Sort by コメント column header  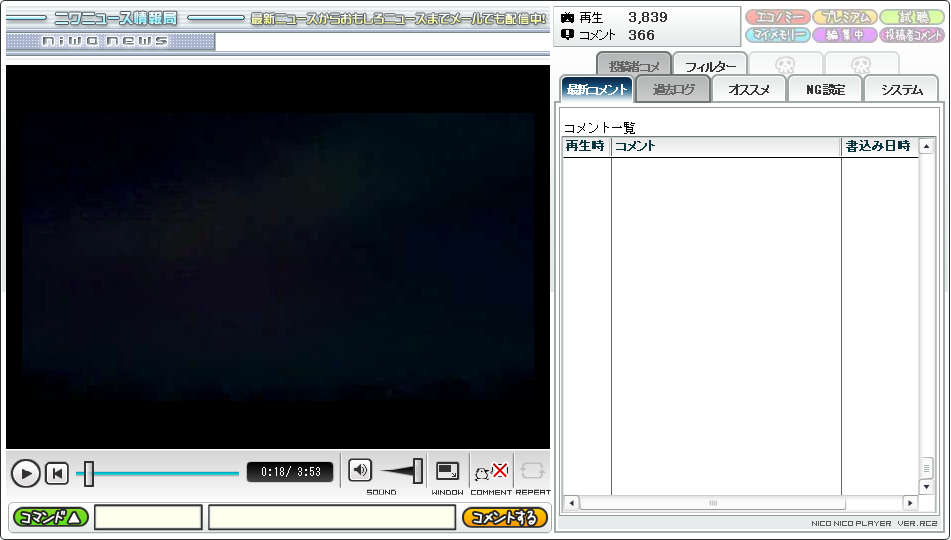click(x=726, y=146)
